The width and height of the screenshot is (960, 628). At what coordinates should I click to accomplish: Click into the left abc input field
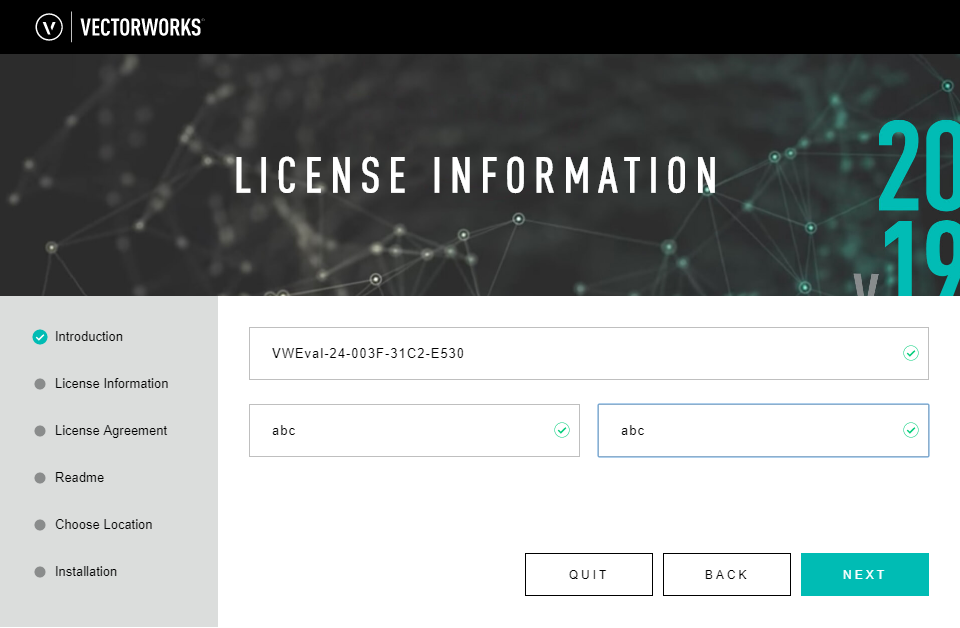click(414, 430)
